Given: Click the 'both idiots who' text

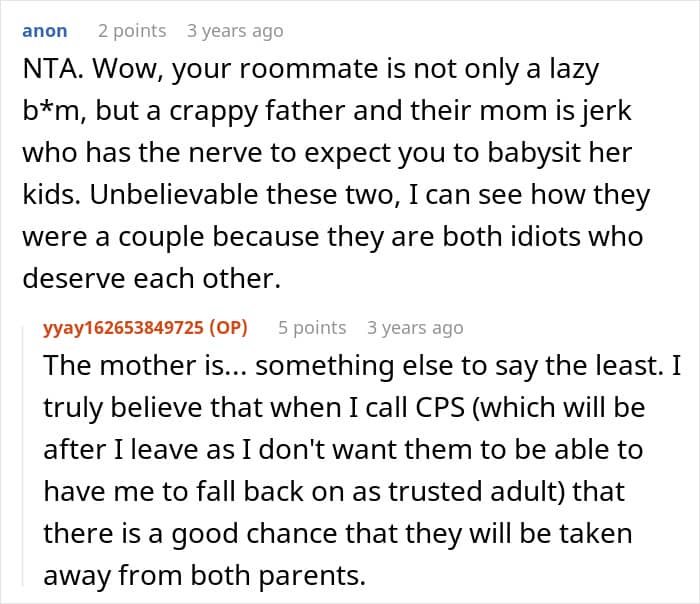Looking at the screenshot, I should click(x=543, y=237).
